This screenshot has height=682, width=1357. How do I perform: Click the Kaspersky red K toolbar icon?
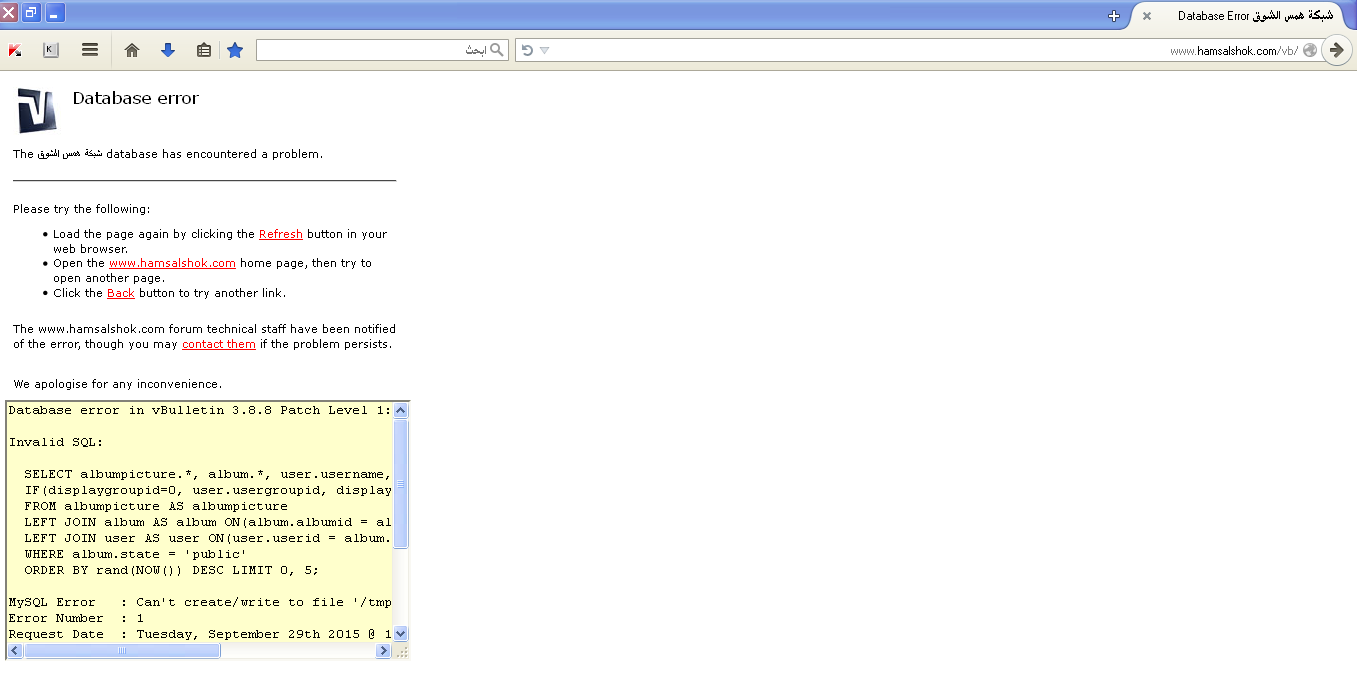(15, 50)
